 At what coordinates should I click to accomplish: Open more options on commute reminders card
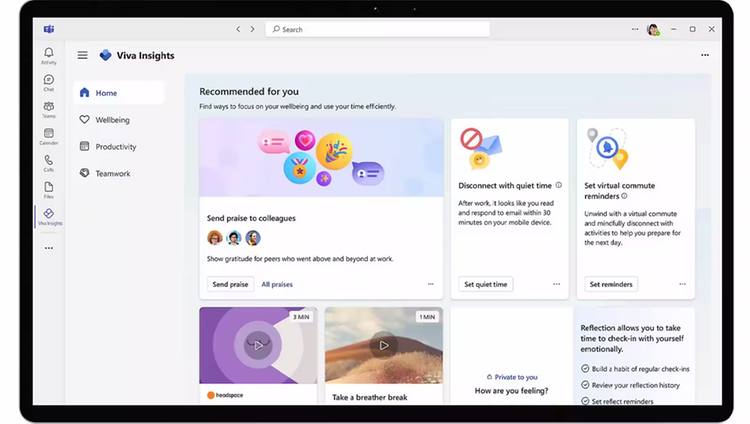(x=683, y=284)
